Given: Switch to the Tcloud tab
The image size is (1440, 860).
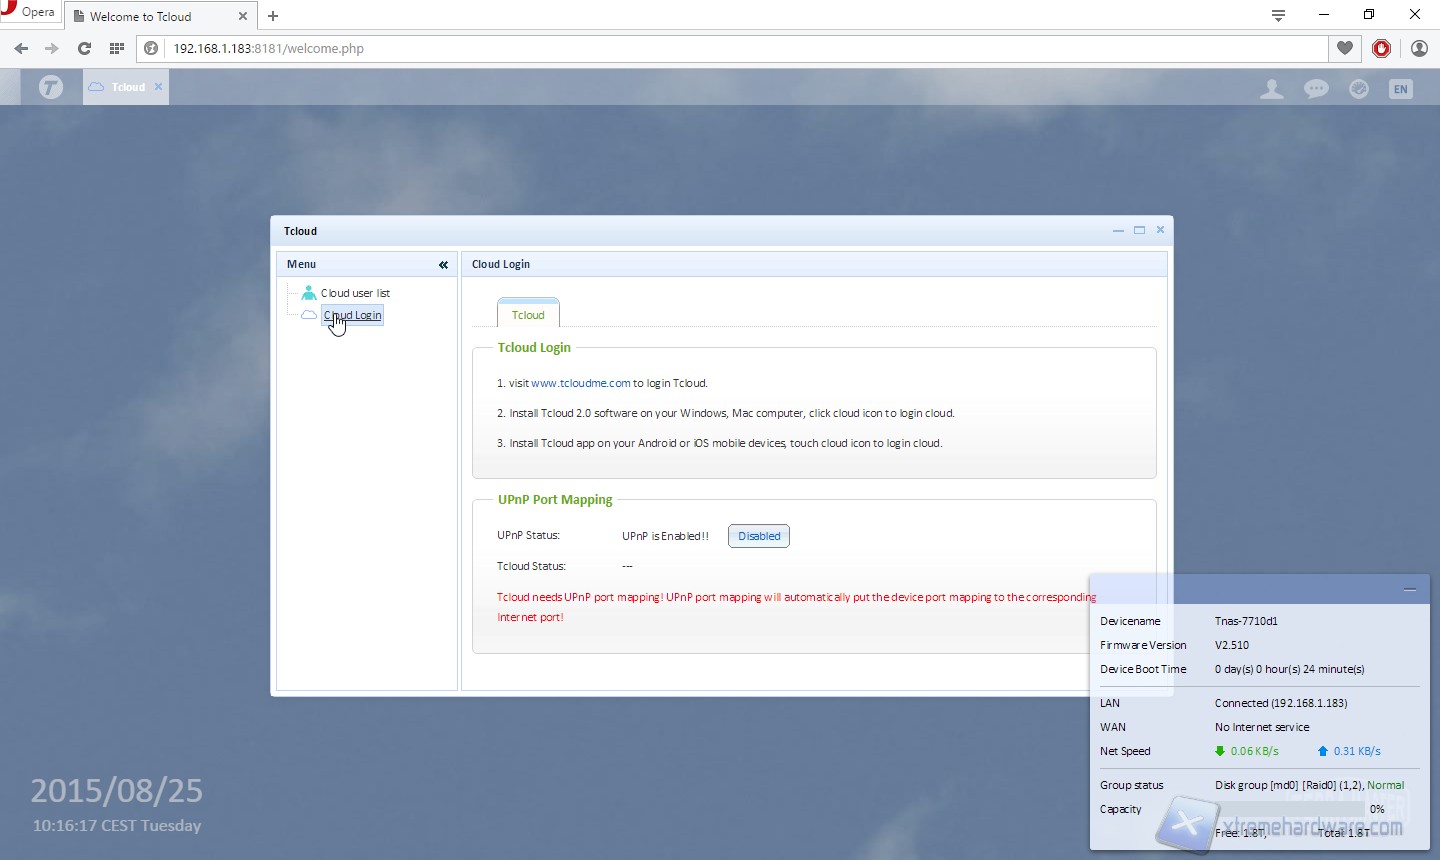Looking at the screenshot, I should tap(528, 314).
